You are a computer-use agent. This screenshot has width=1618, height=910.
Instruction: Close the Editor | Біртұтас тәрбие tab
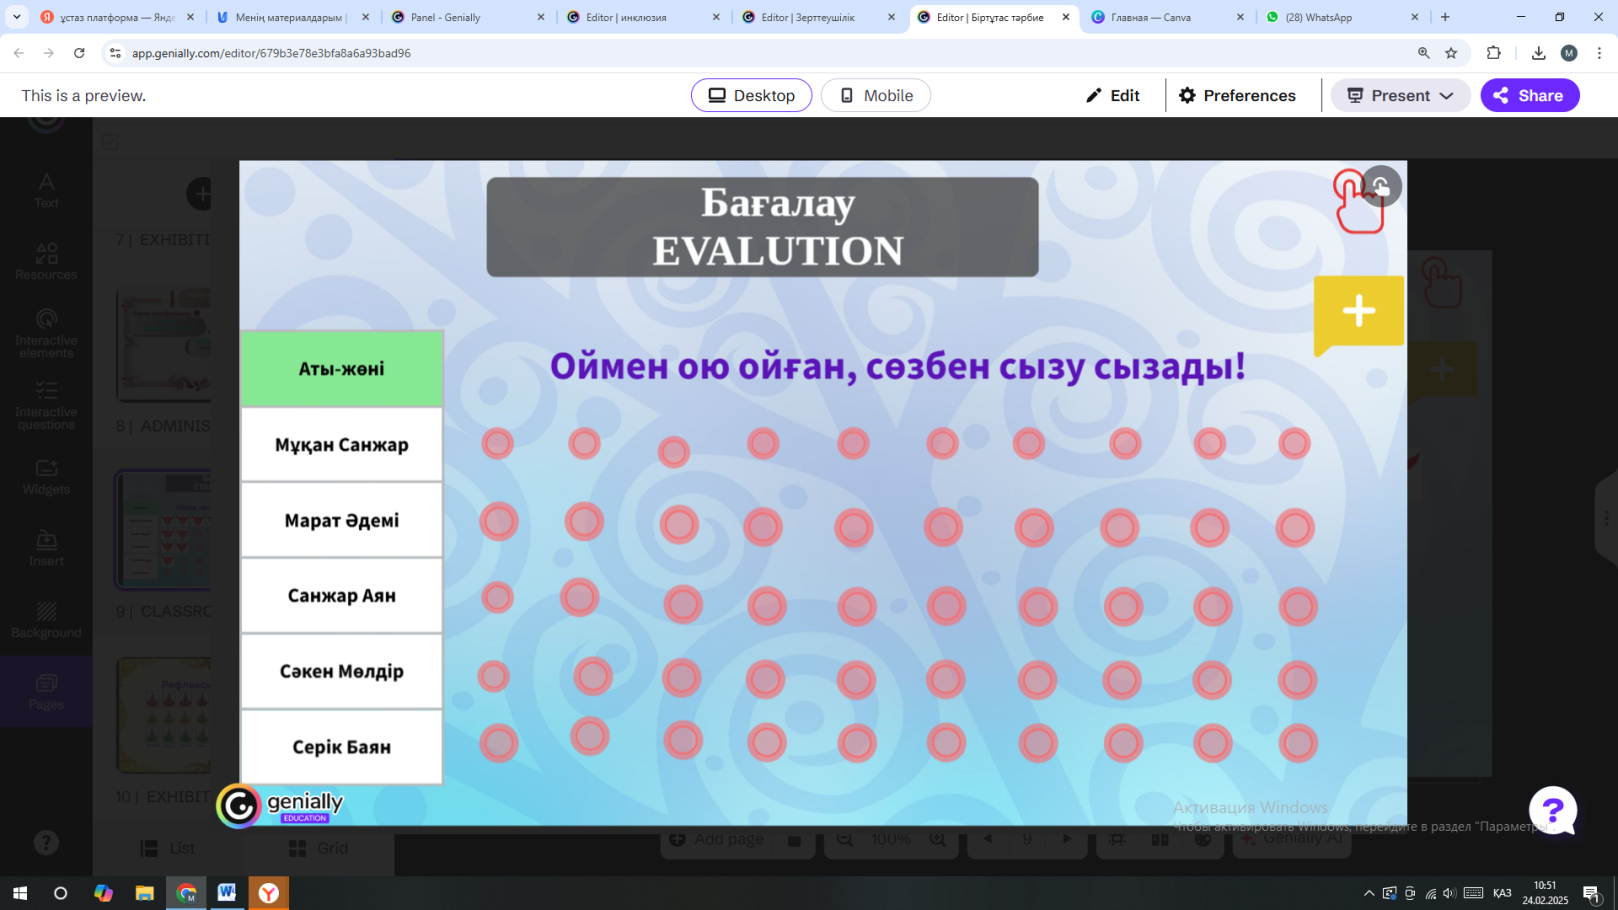coord(1065,17)
